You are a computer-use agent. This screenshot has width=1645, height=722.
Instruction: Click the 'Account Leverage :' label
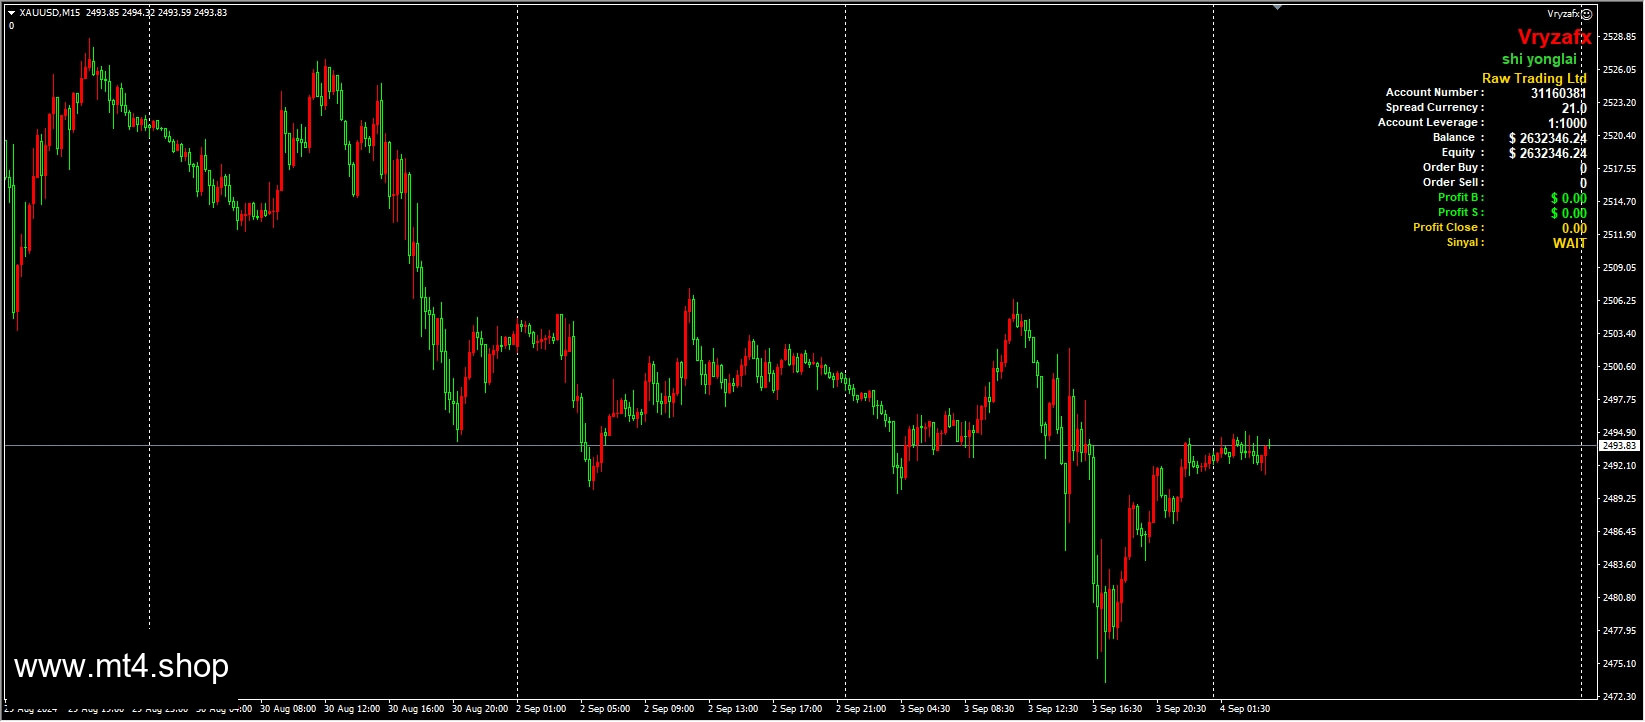[1430, 122]
